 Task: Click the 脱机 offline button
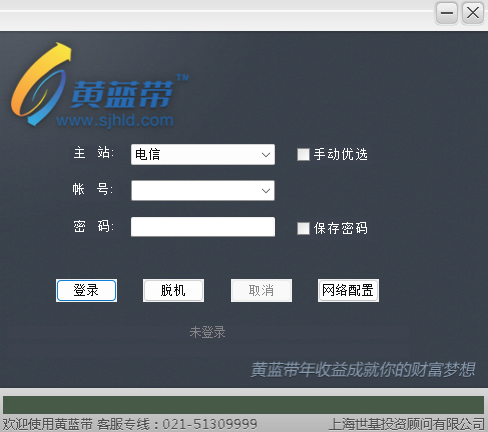(173, 290)
